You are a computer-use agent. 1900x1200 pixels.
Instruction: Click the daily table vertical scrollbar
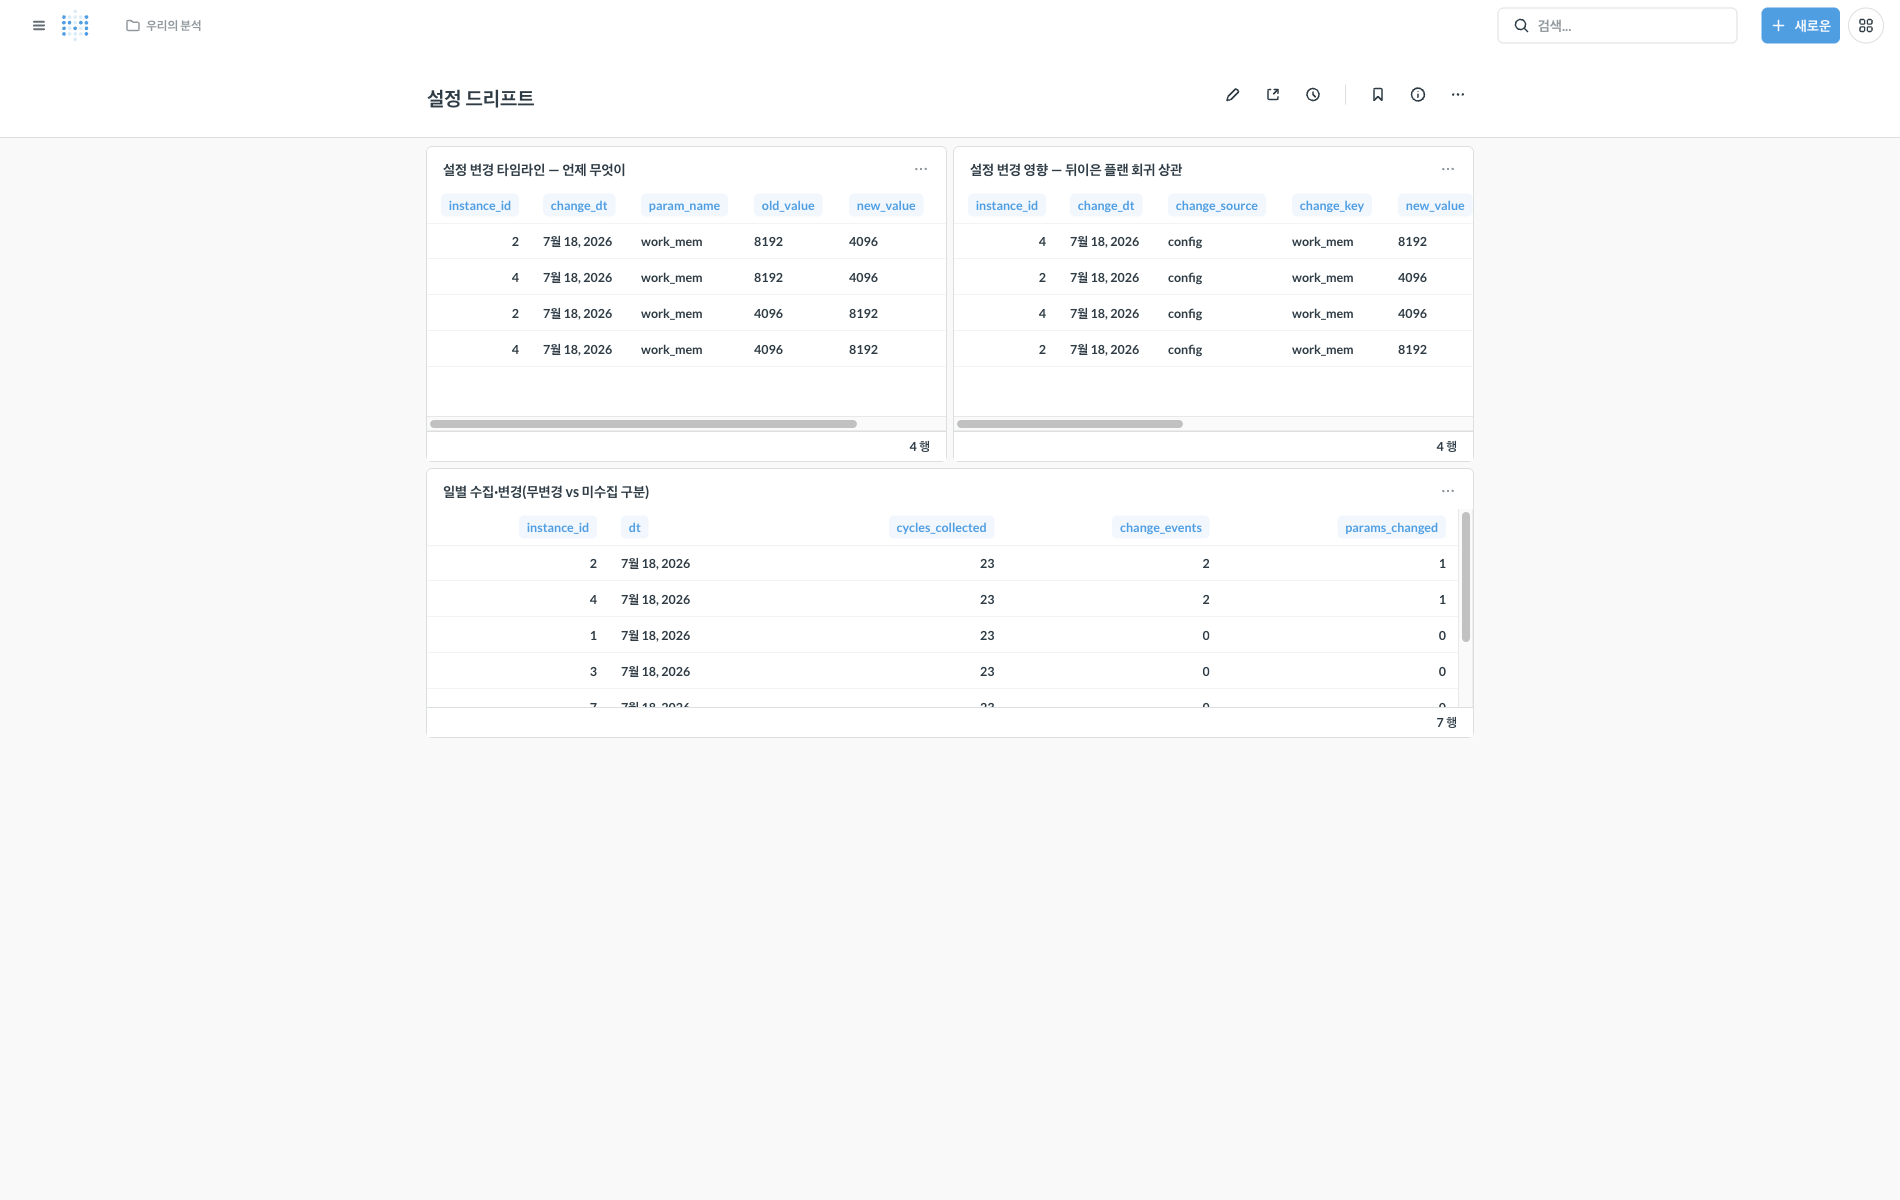point(1466,577)
